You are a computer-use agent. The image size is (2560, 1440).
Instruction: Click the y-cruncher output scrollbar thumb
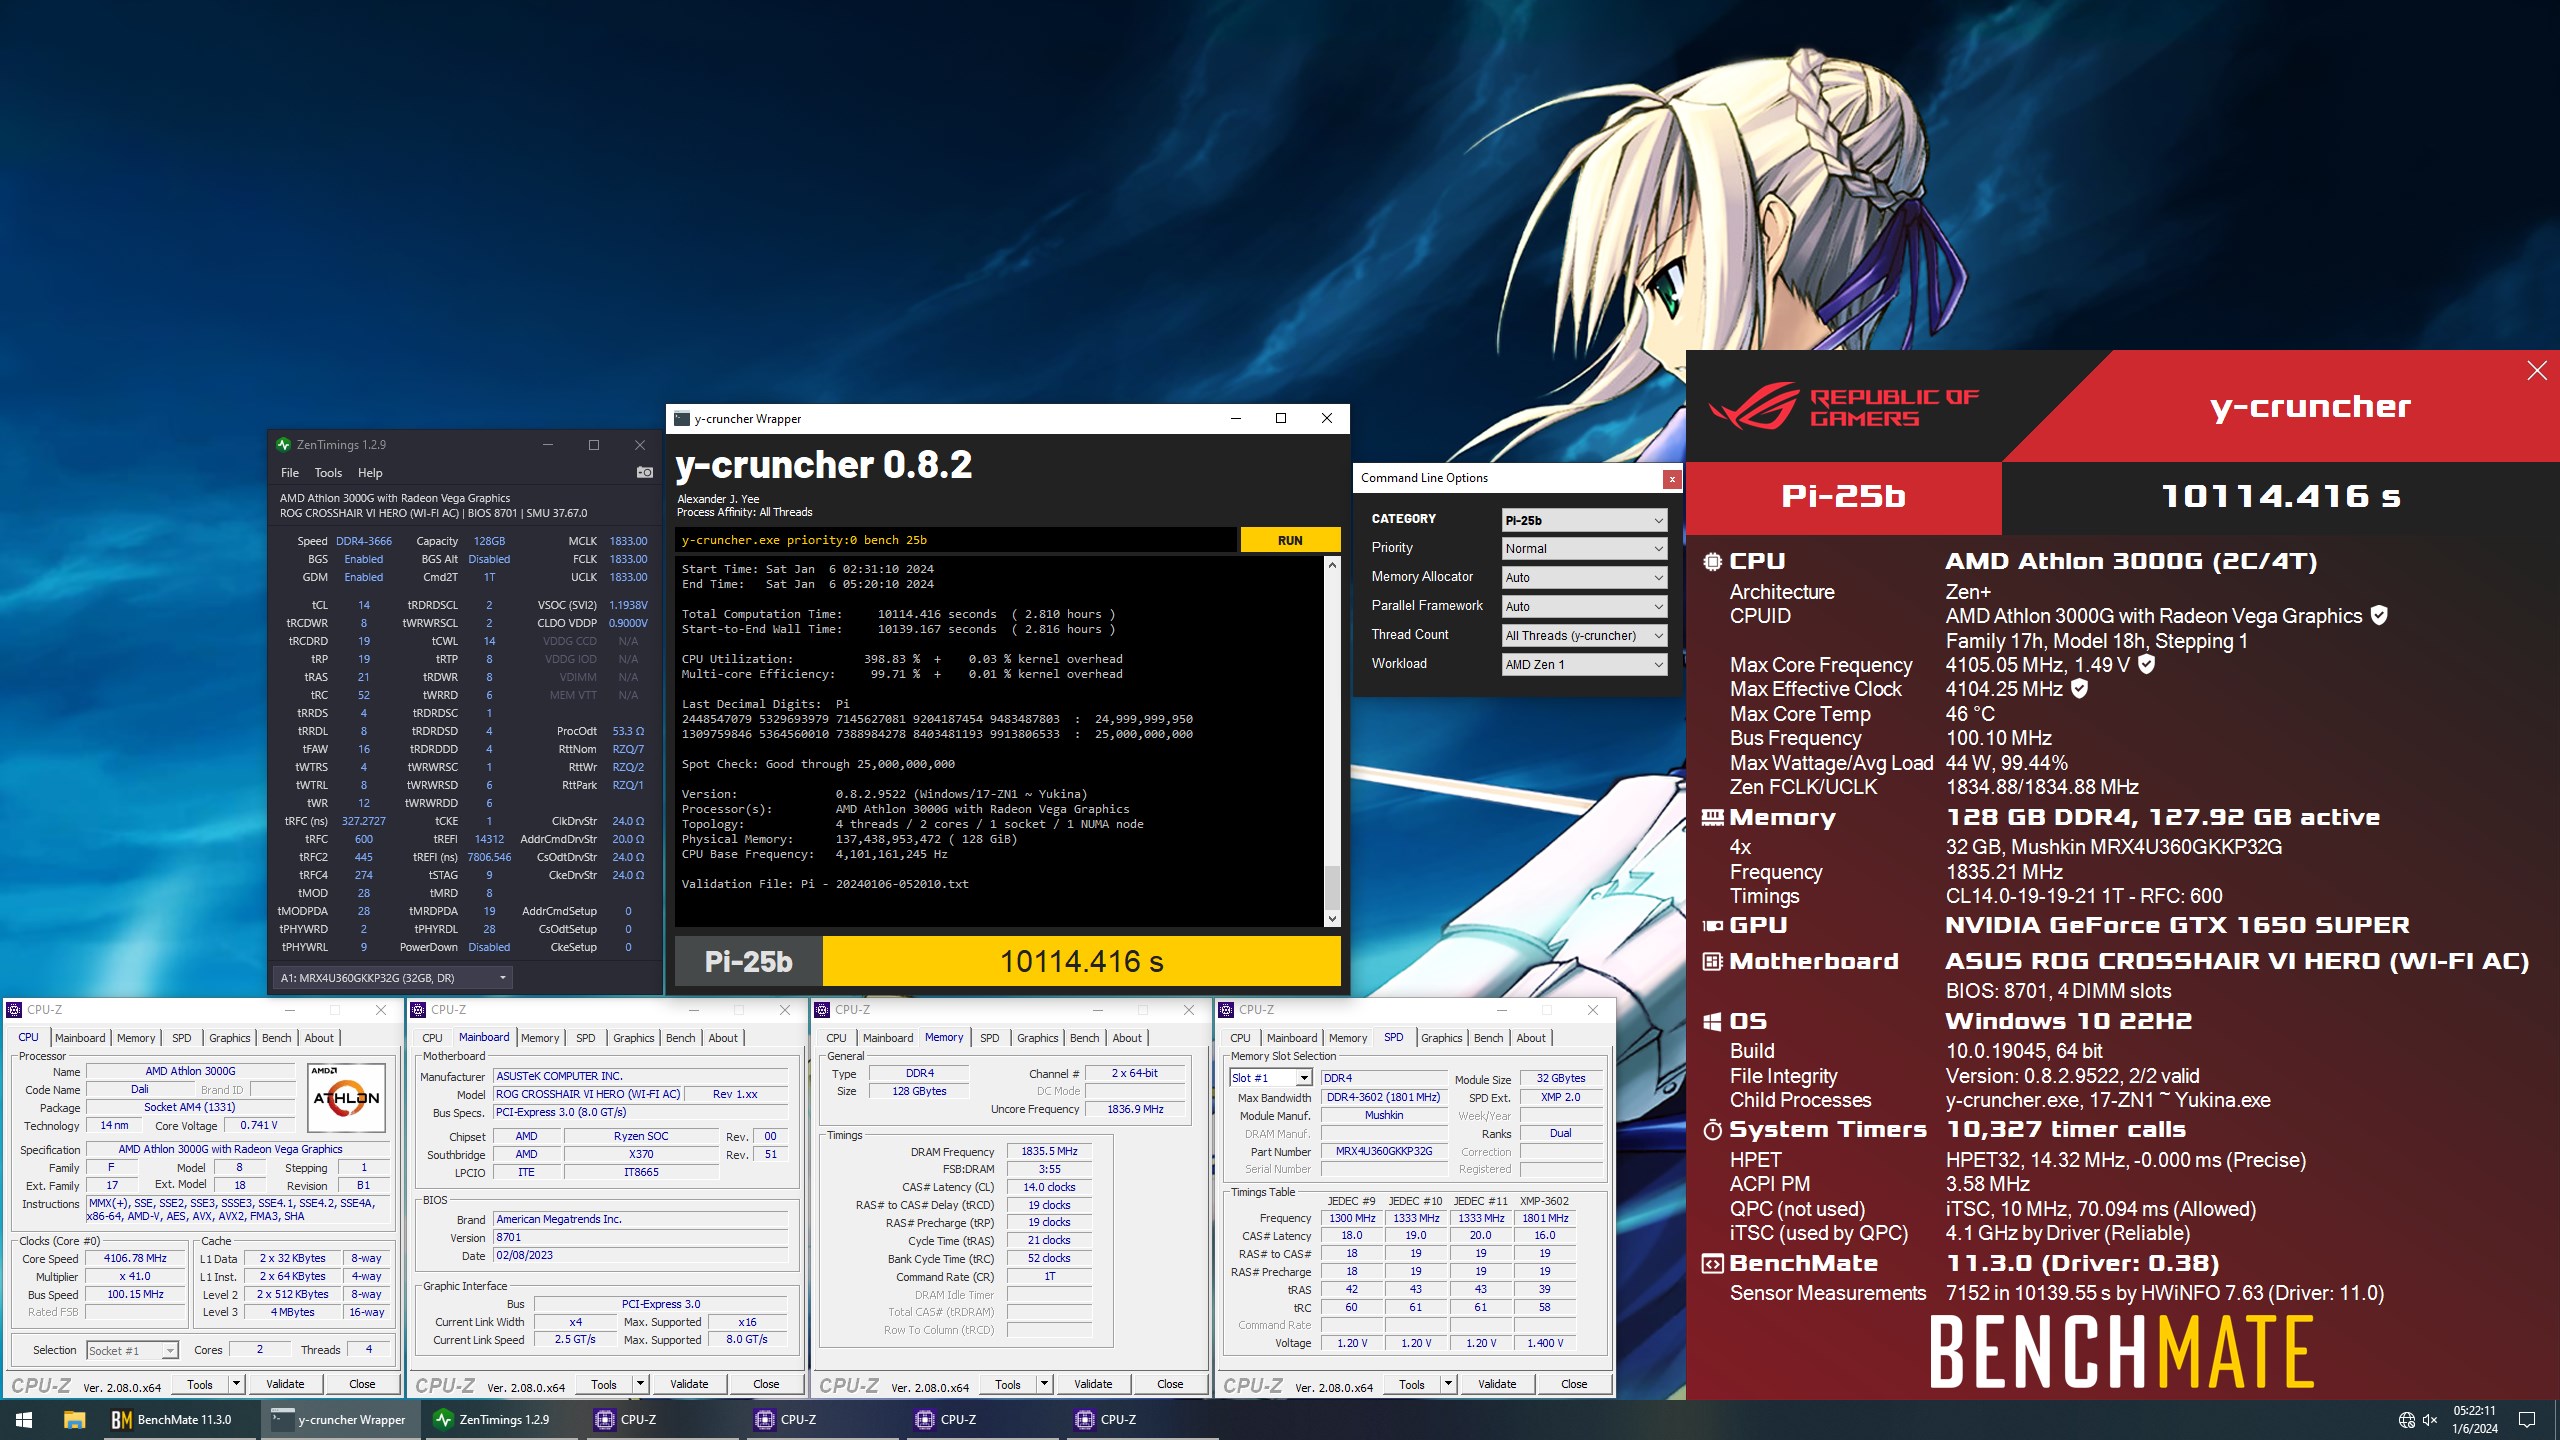pos(1332,888)
